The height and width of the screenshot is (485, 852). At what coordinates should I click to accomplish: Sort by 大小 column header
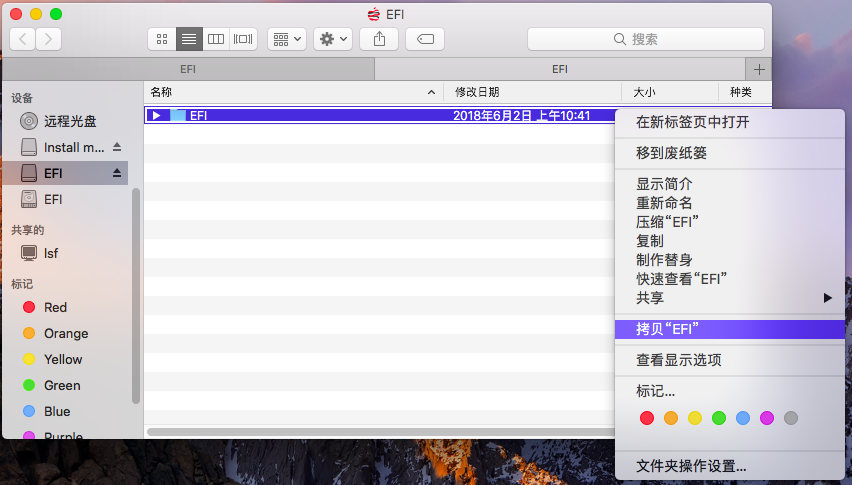[670, 92]
